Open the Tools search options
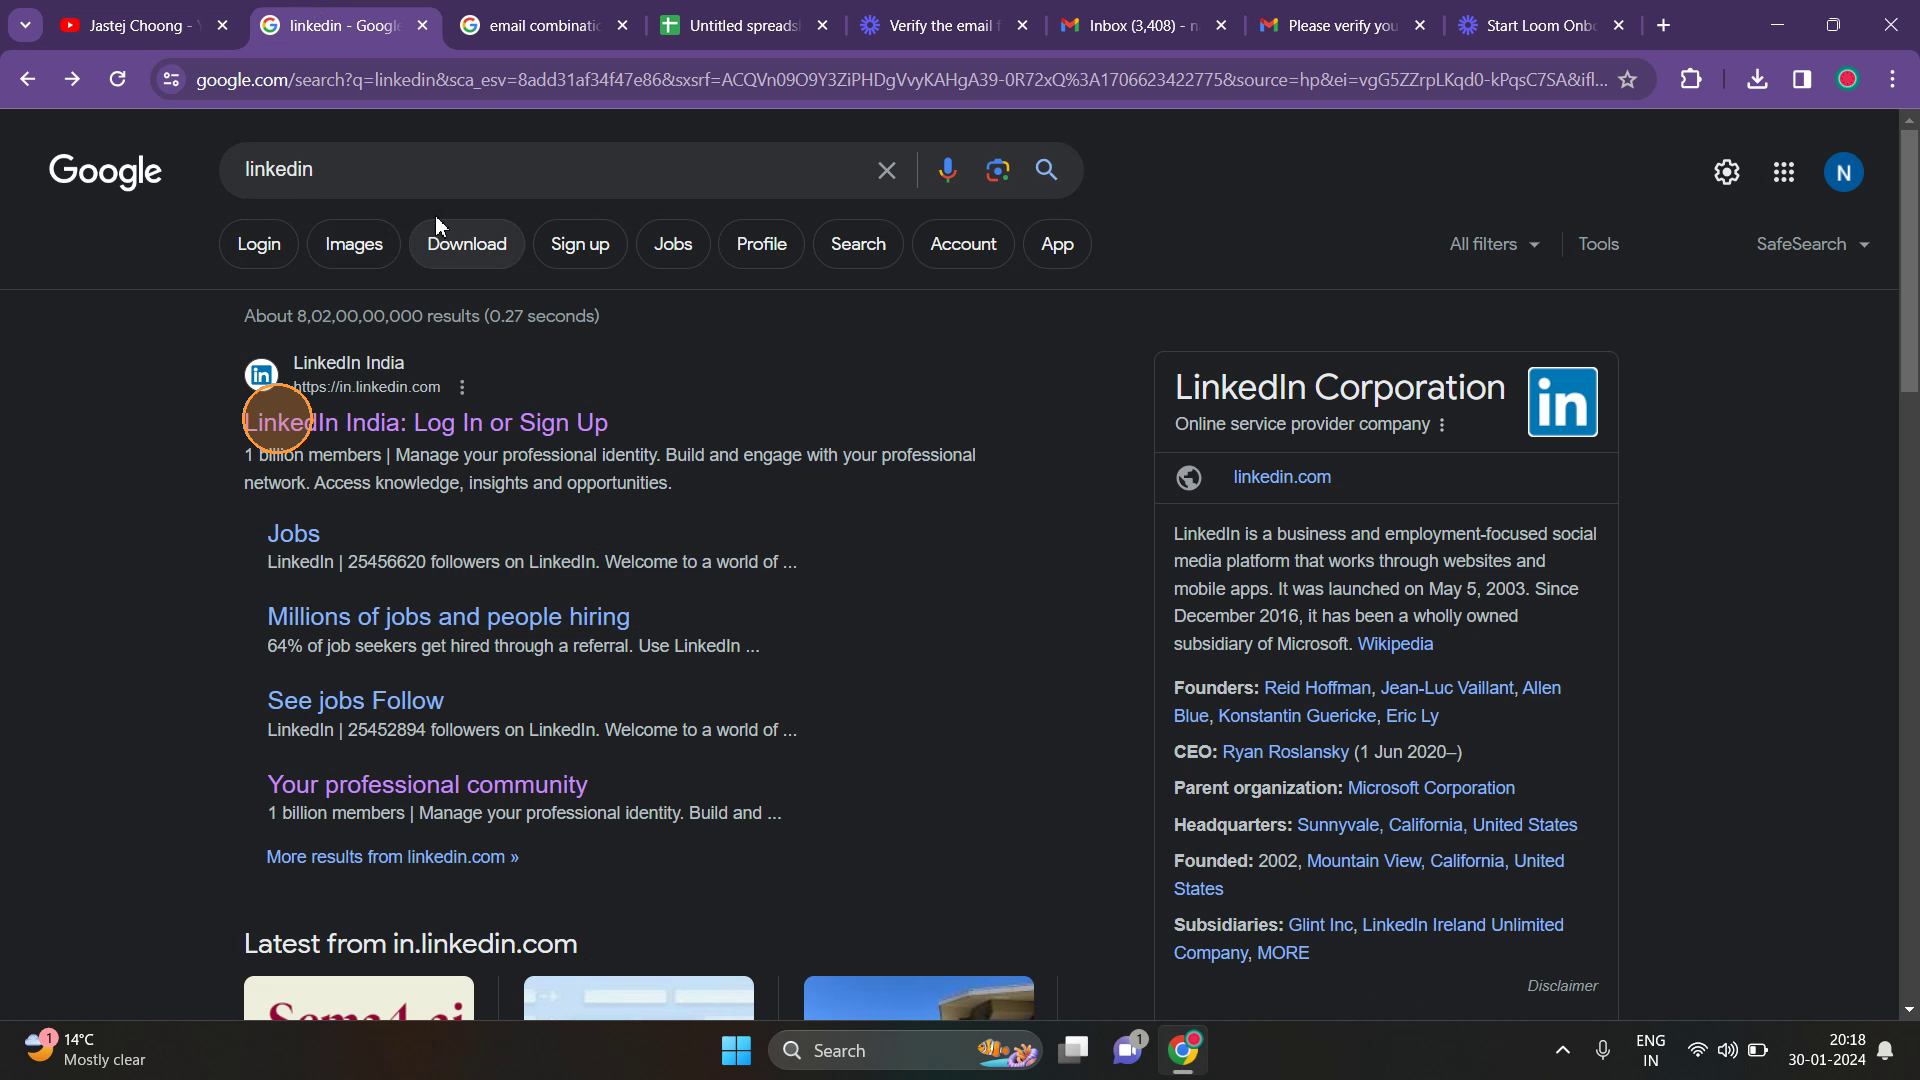1920x1080 pixels. [1598, 244]
